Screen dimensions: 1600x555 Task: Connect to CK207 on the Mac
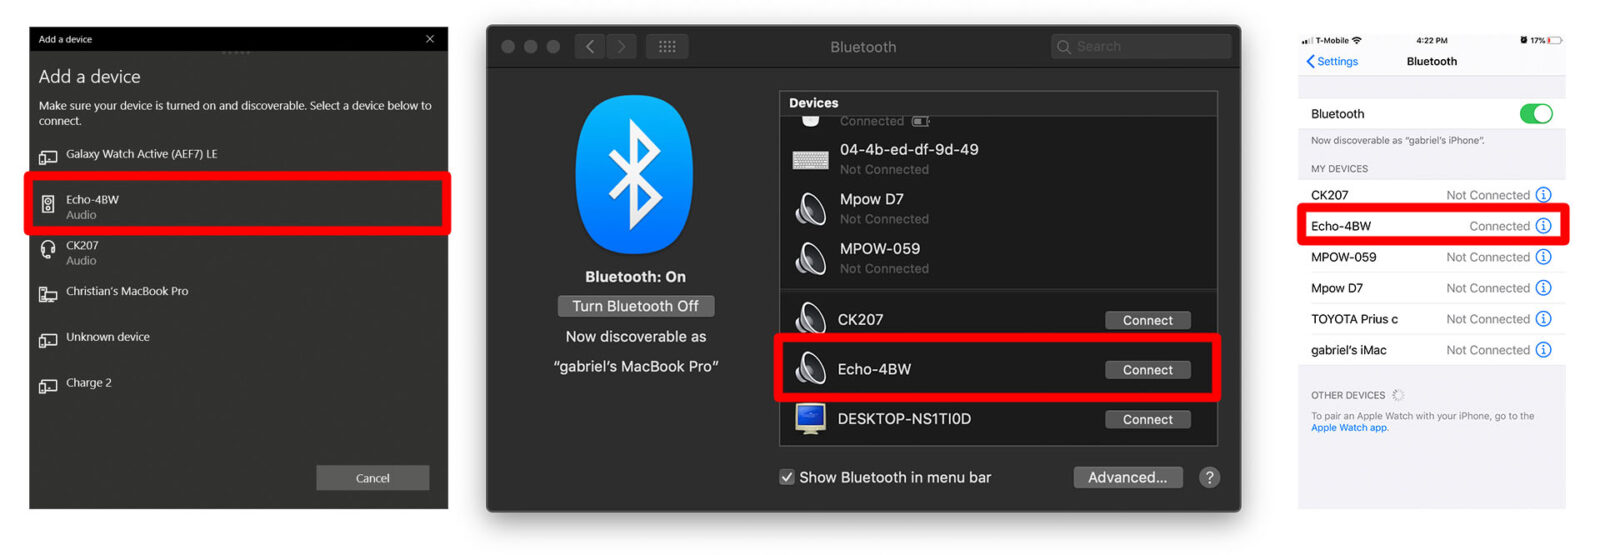tap(1148, 320)
